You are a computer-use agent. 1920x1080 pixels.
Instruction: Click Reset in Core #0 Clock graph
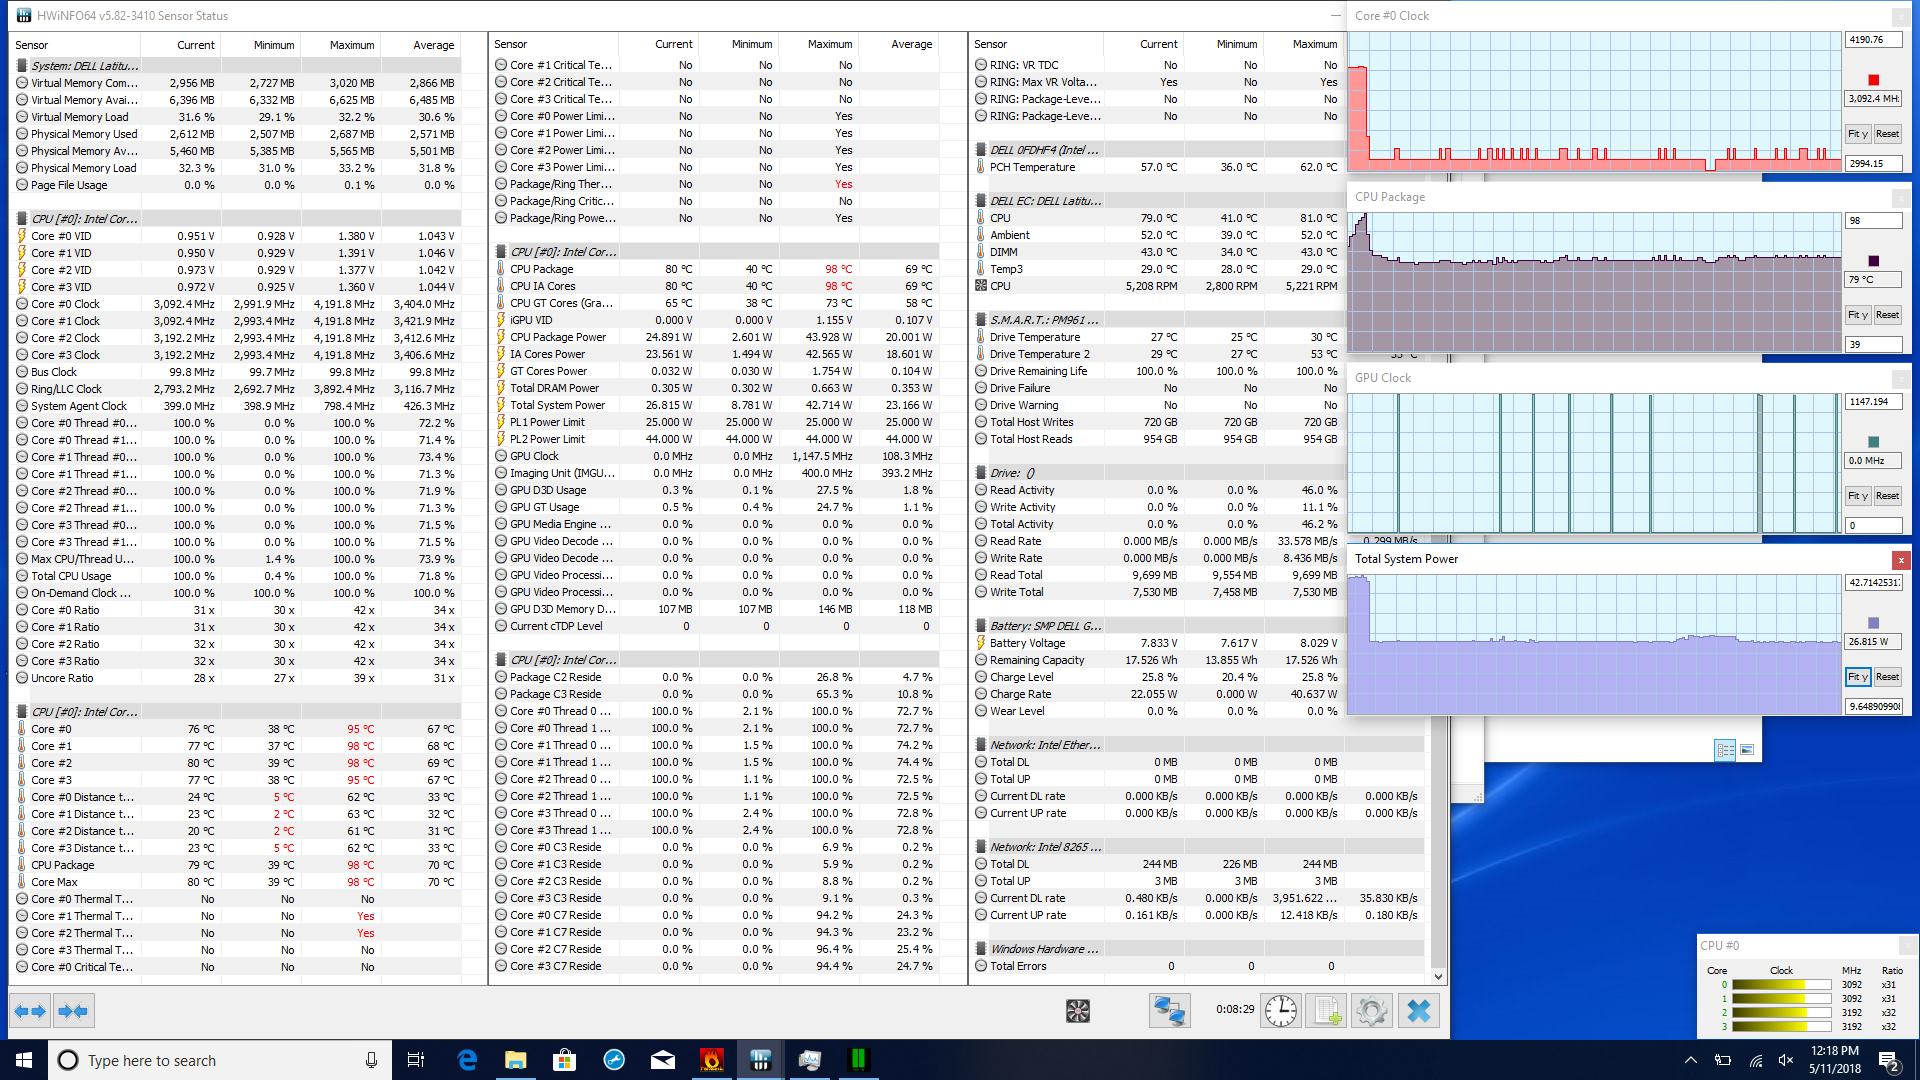click(x=1887, y=134)
